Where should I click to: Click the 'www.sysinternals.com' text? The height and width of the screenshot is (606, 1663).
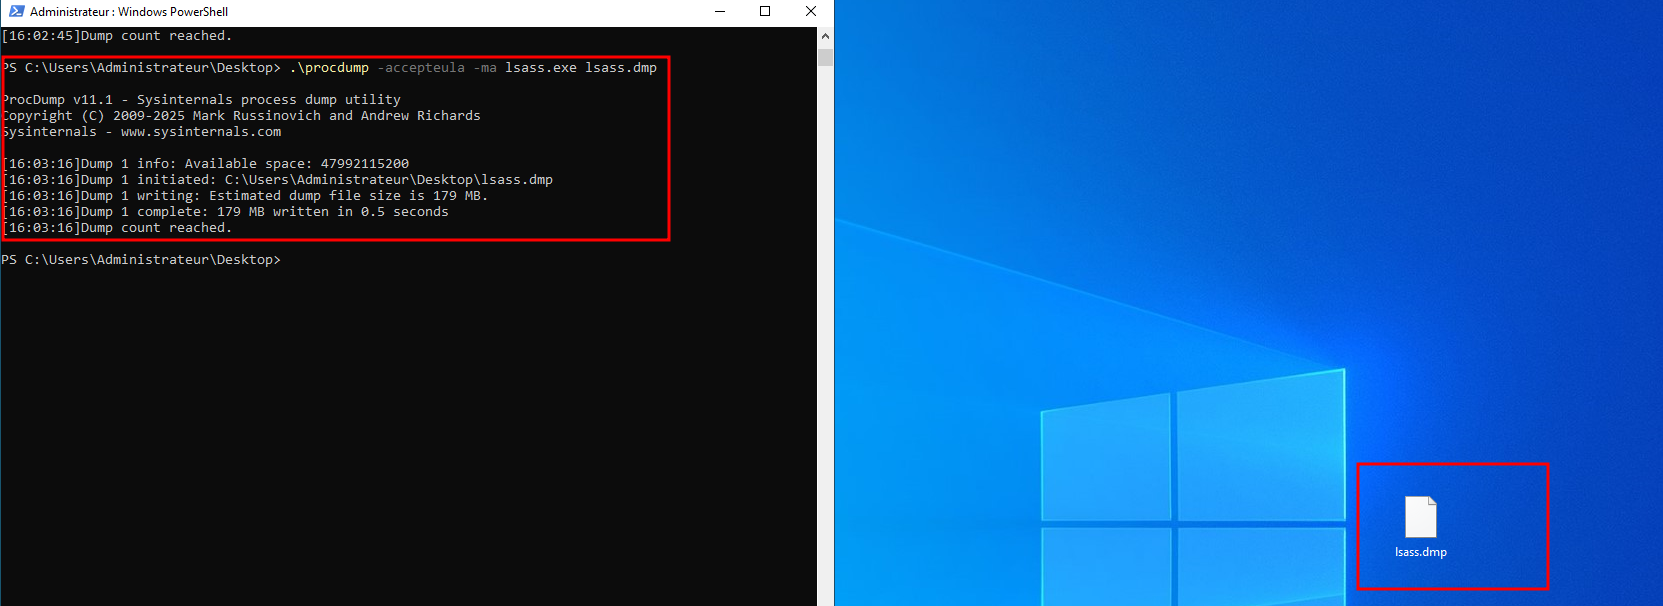coord(201,132)
